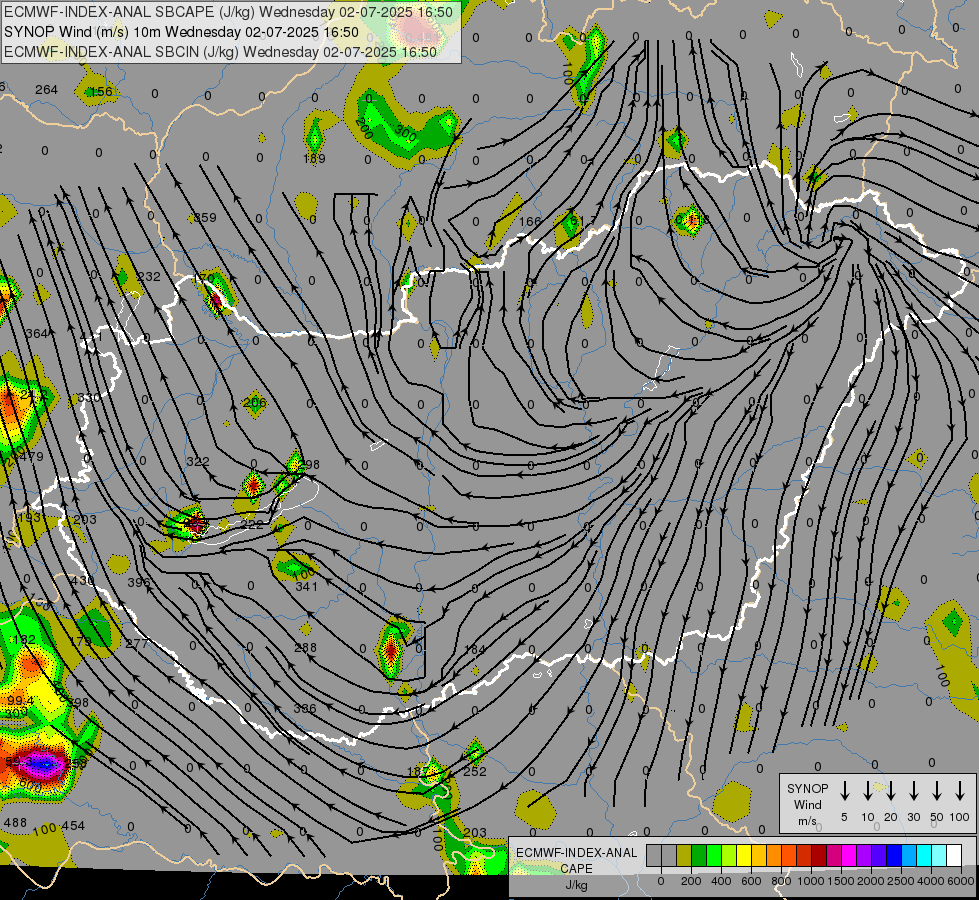Click the 288 value on the map
The image size is (979, 900).
305,648
